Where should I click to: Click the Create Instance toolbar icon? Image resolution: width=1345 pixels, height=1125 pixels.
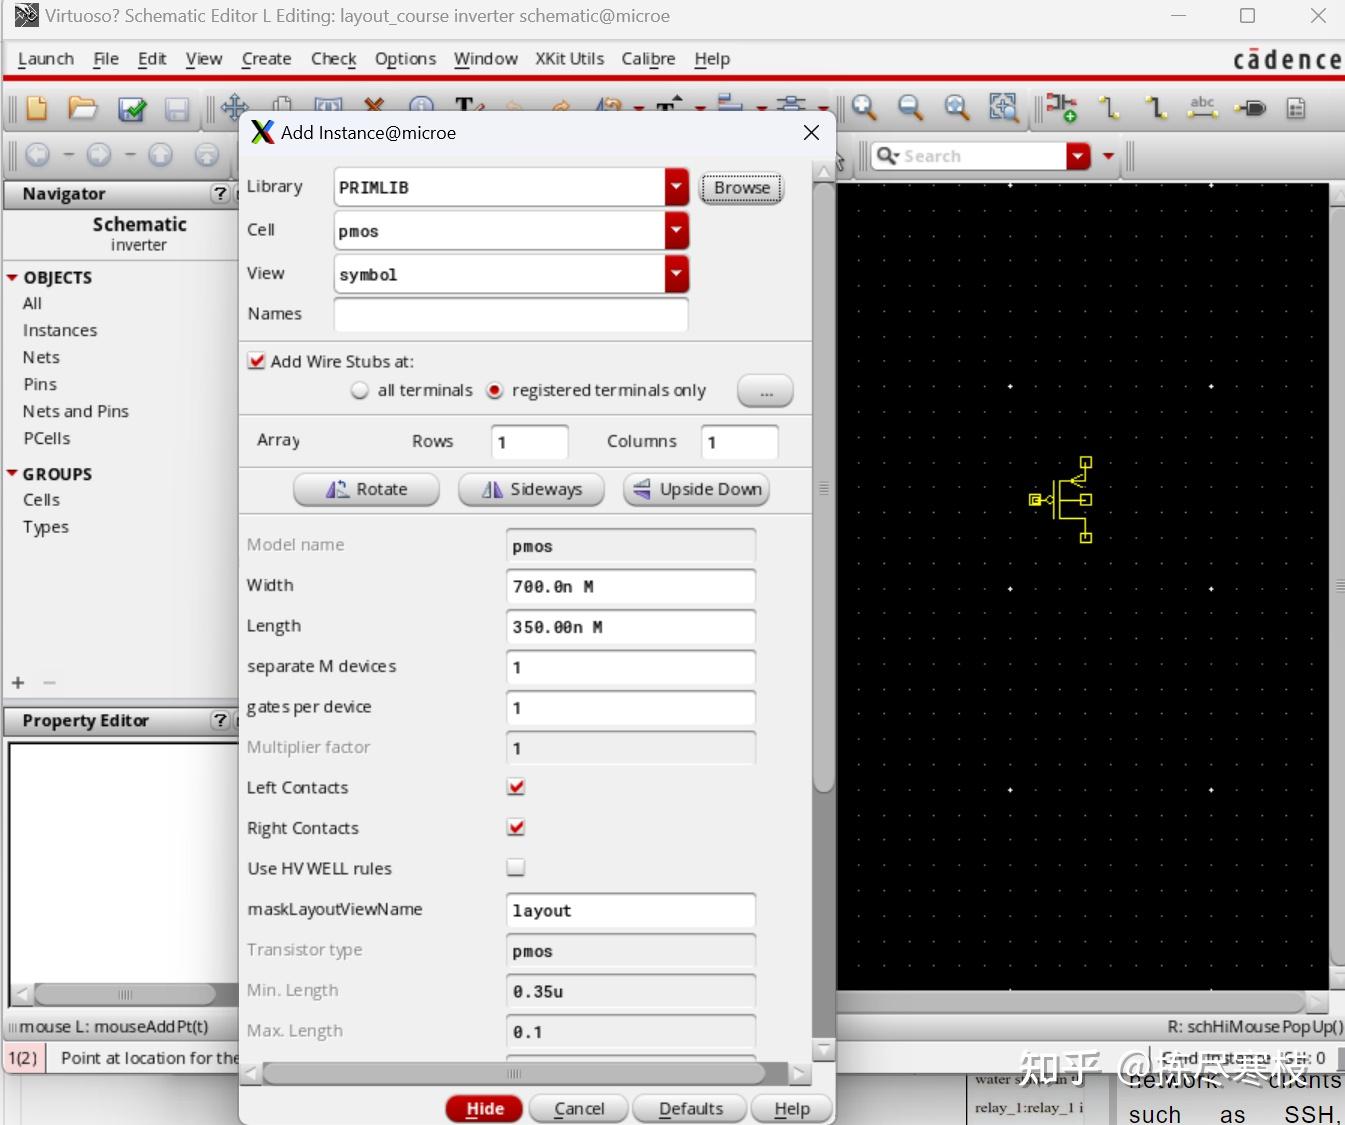pyautogui.click(x=1061, y=108)
